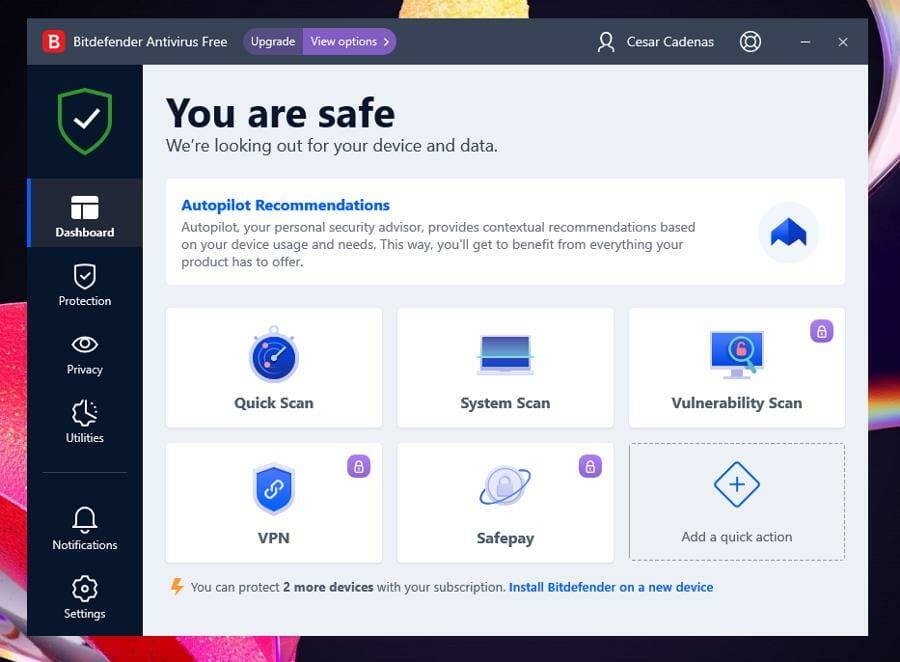Click the 'You are safe' heading

(x=281, y=113)
